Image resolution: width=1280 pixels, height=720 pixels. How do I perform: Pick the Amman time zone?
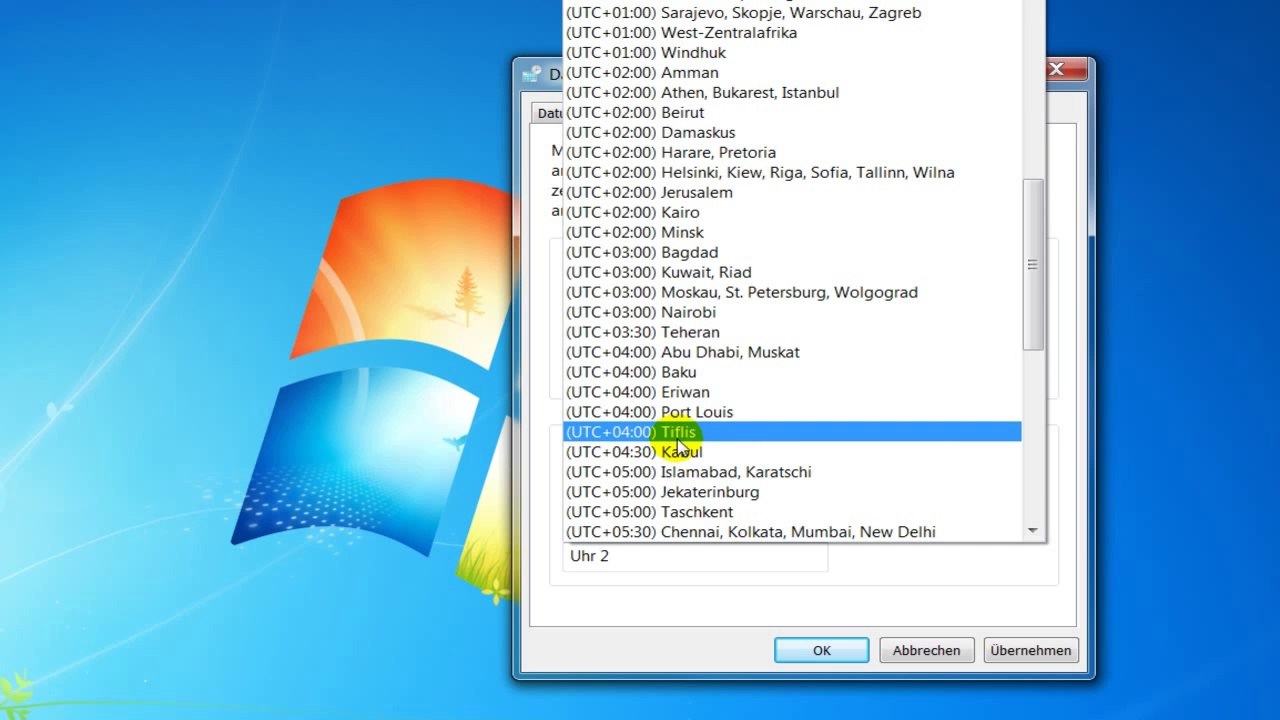792,73
